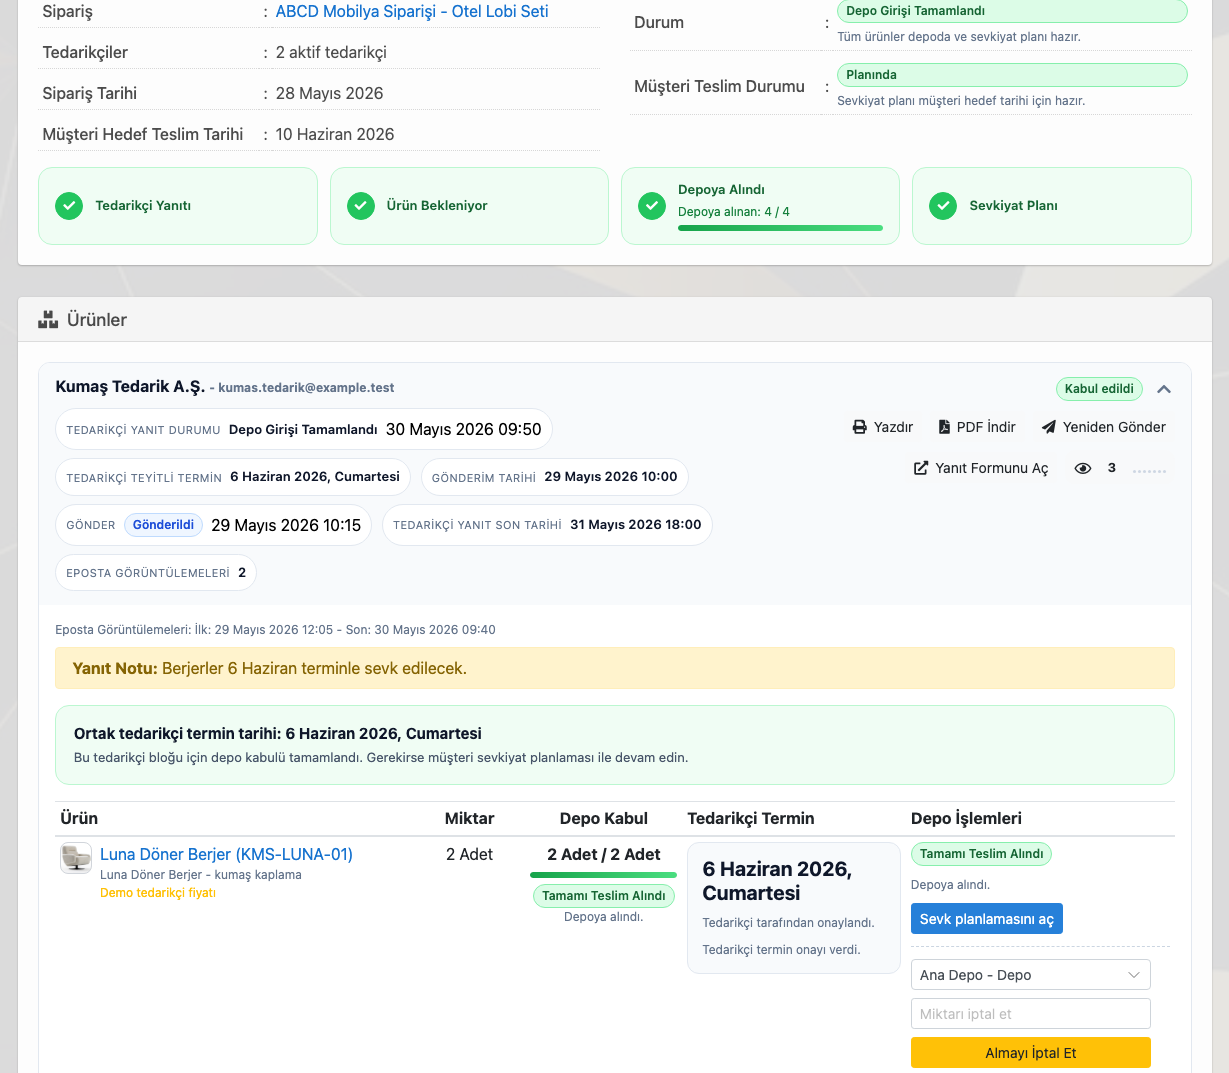Click the Miktarı iptal et field

[1030, 1014]
